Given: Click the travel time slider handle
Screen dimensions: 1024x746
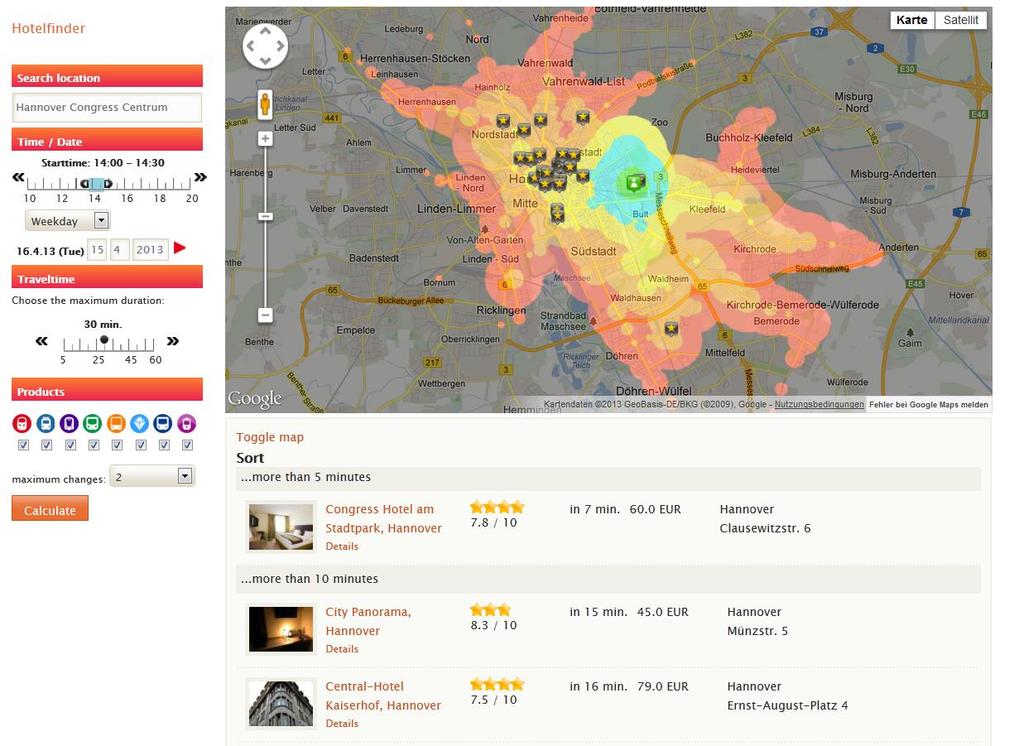Looking at the screenshot, I should (104, 340).
